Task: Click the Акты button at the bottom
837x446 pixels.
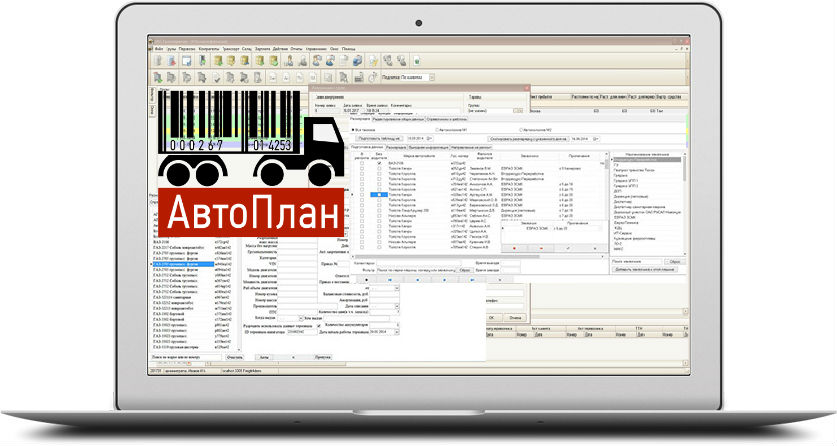Action: [264, 357]
